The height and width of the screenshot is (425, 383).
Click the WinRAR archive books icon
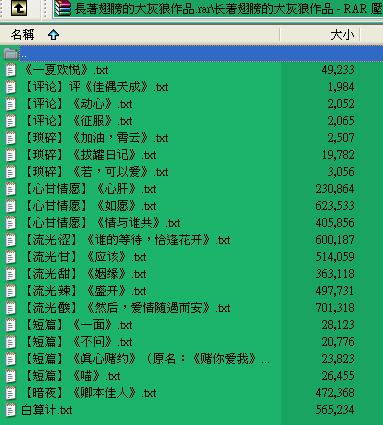[x=63, y=8]
